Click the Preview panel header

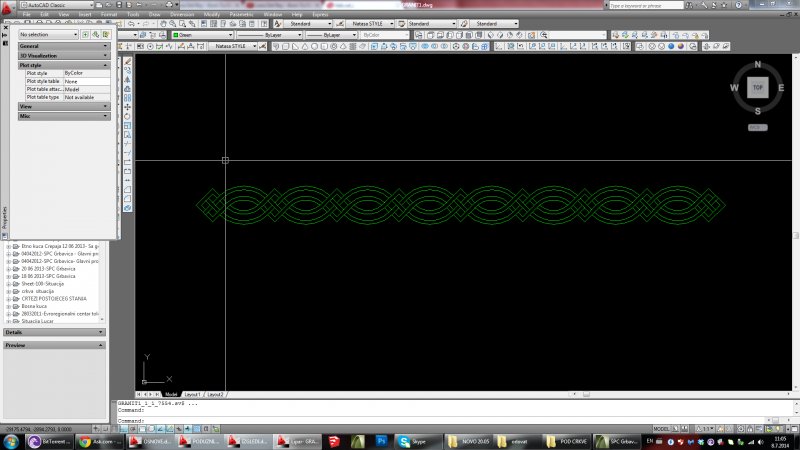(54, 345)
